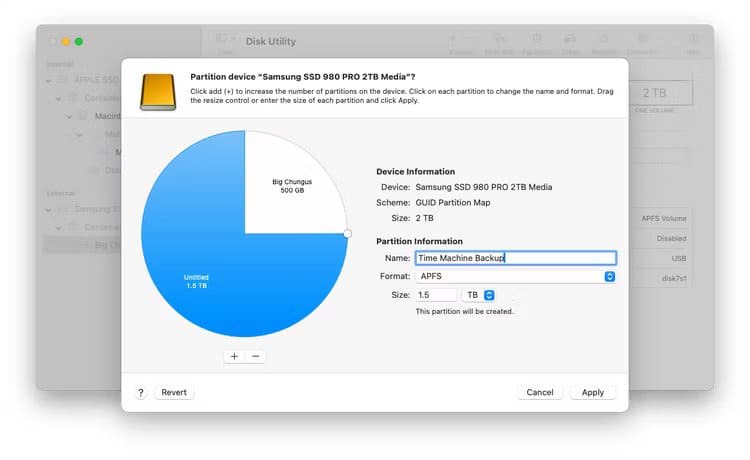The width and height of the screenshot is (750, 460).
Task: Select the Untitled 1.5 TB pie segment
Action: pyautogui.click(x=196, y=281)
